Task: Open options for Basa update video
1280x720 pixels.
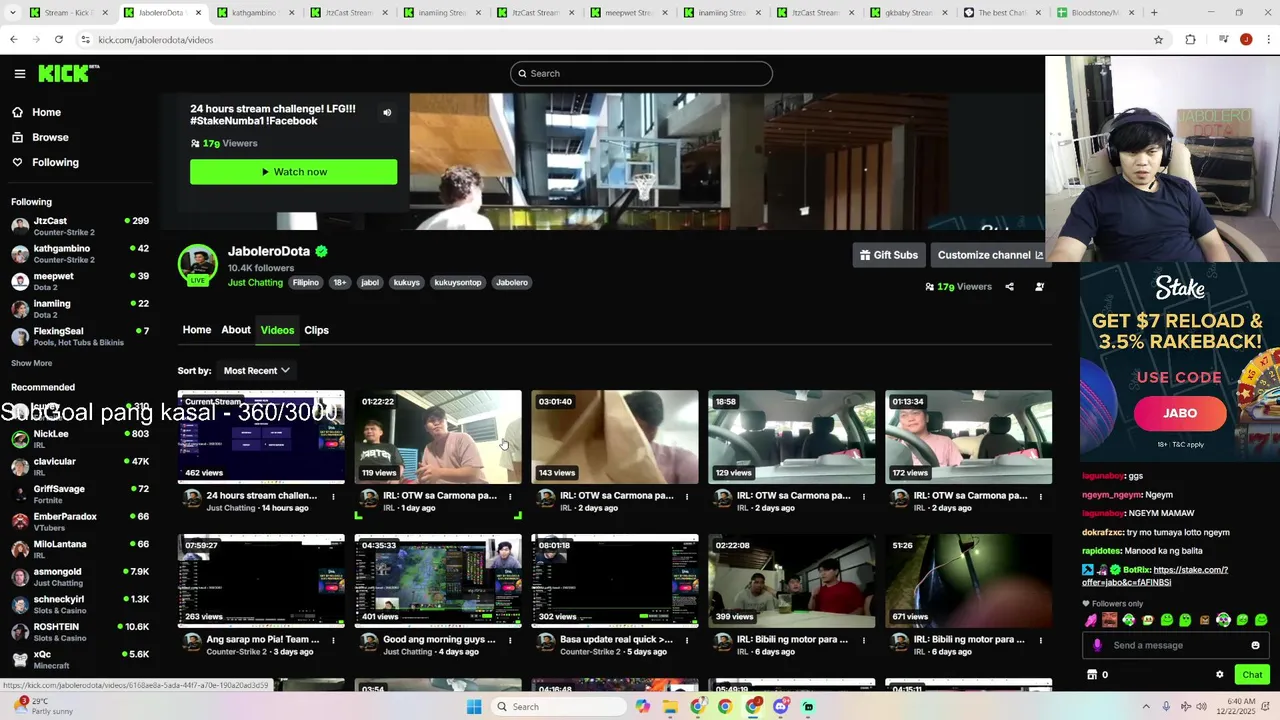Action: coord(687,640)
